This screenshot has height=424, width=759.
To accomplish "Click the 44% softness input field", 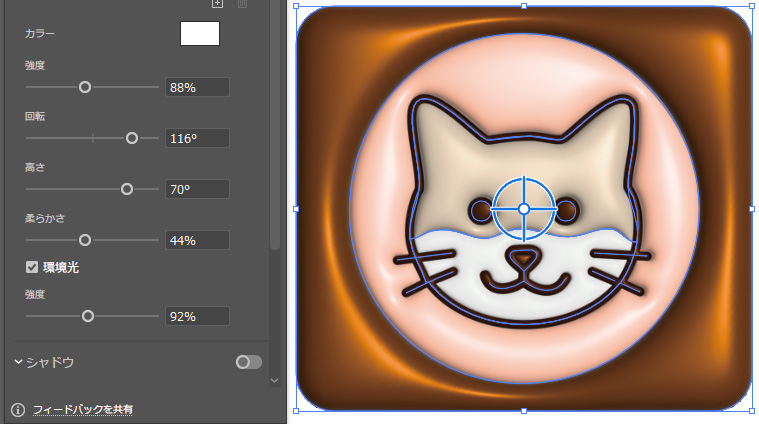I will [x=197, y=240].
